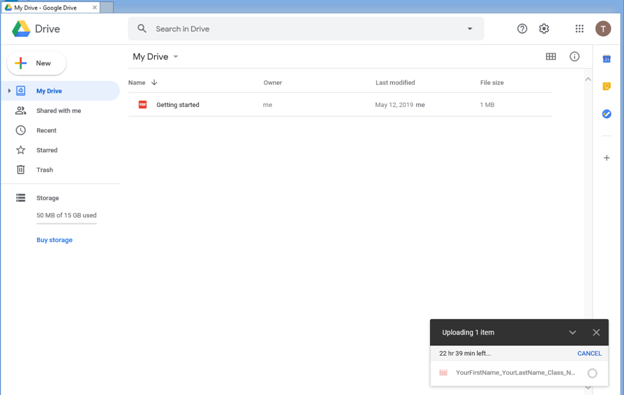624x395 pixels.
Task: Close the upload progress panel
Action: pyautogui.click(x=596, y=333)
